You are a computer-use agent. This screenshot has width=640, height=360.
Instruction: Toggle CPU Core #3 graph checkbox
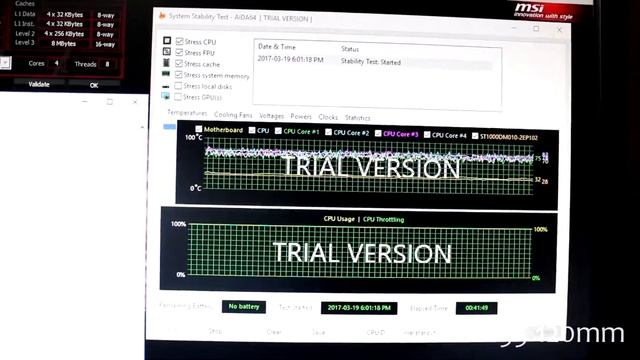tap(378, 133)
